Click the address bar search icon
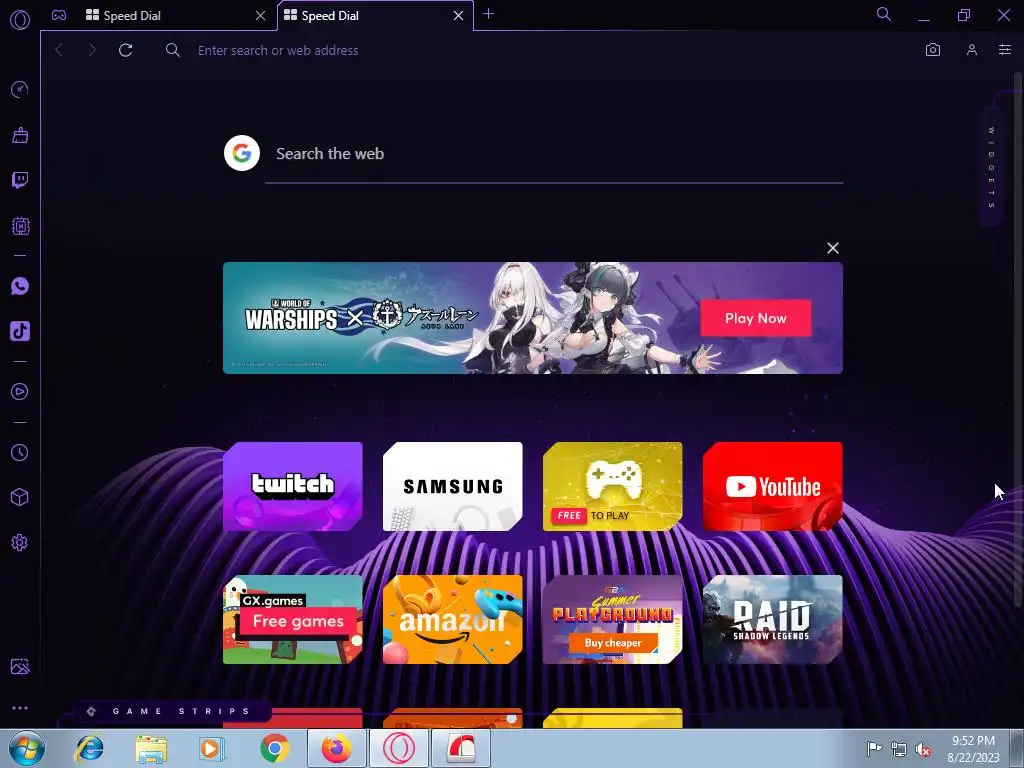This screenshot has height=768, width=1024. click(172, 50)
